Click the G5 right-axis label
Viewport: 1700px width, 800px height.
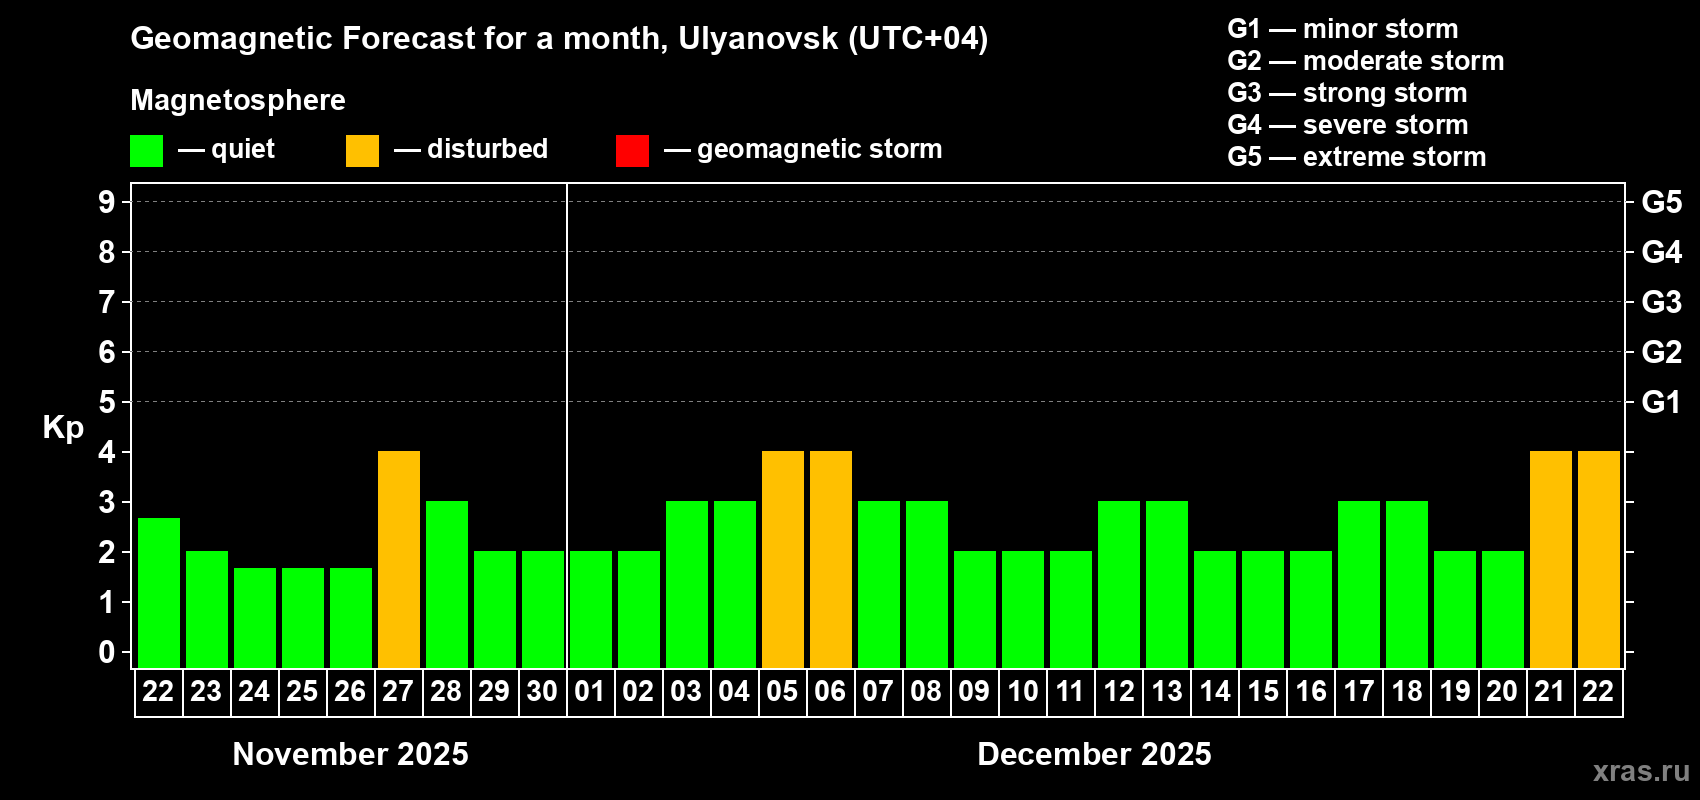point(1662,202)
